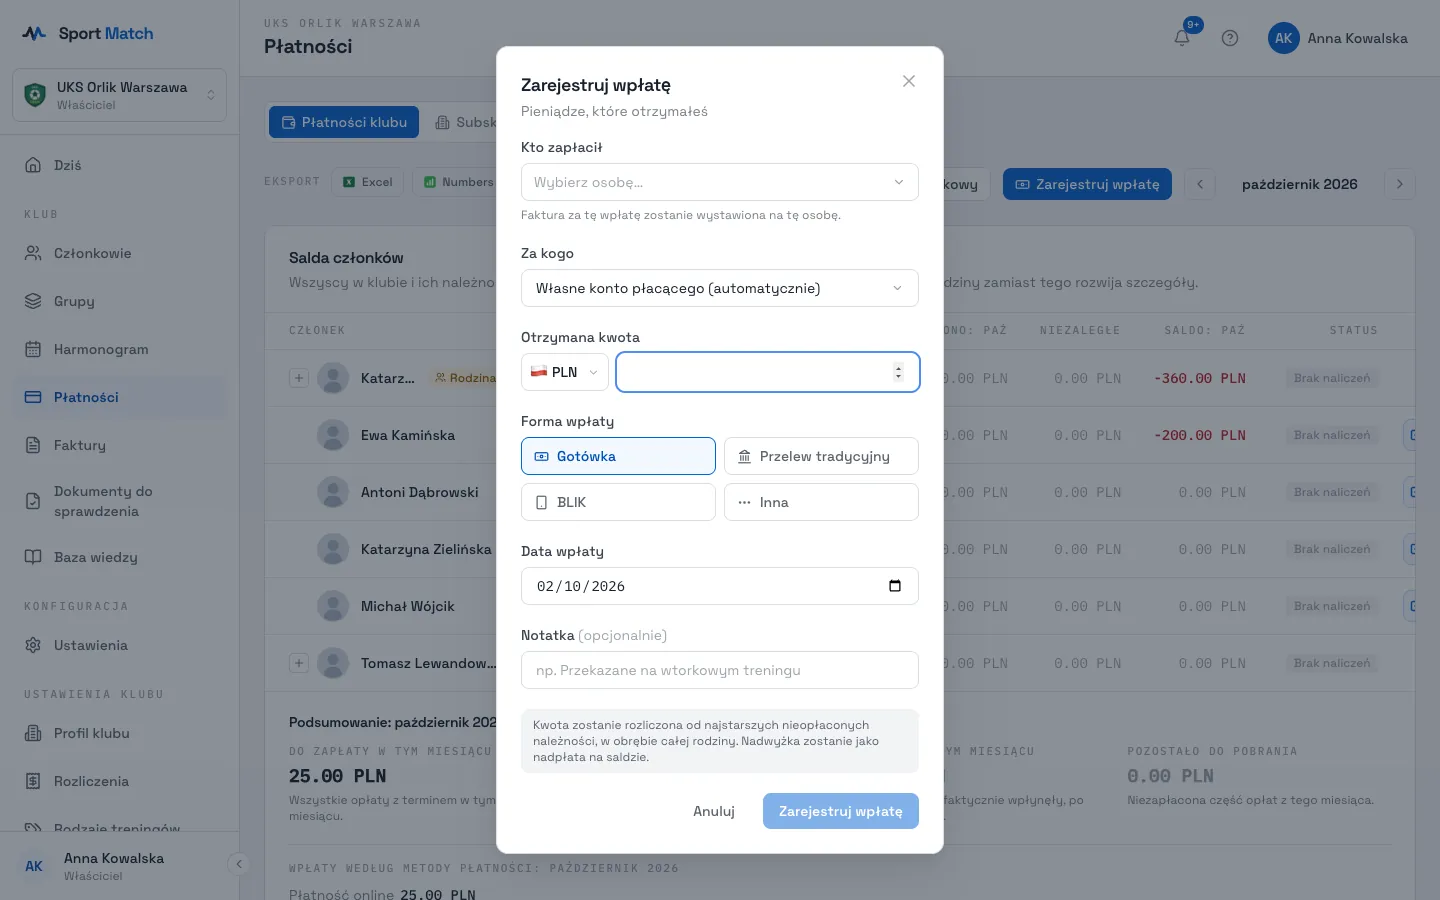
Task: Click Ewa Kamińska member row
Action: (x=840, y=435)
